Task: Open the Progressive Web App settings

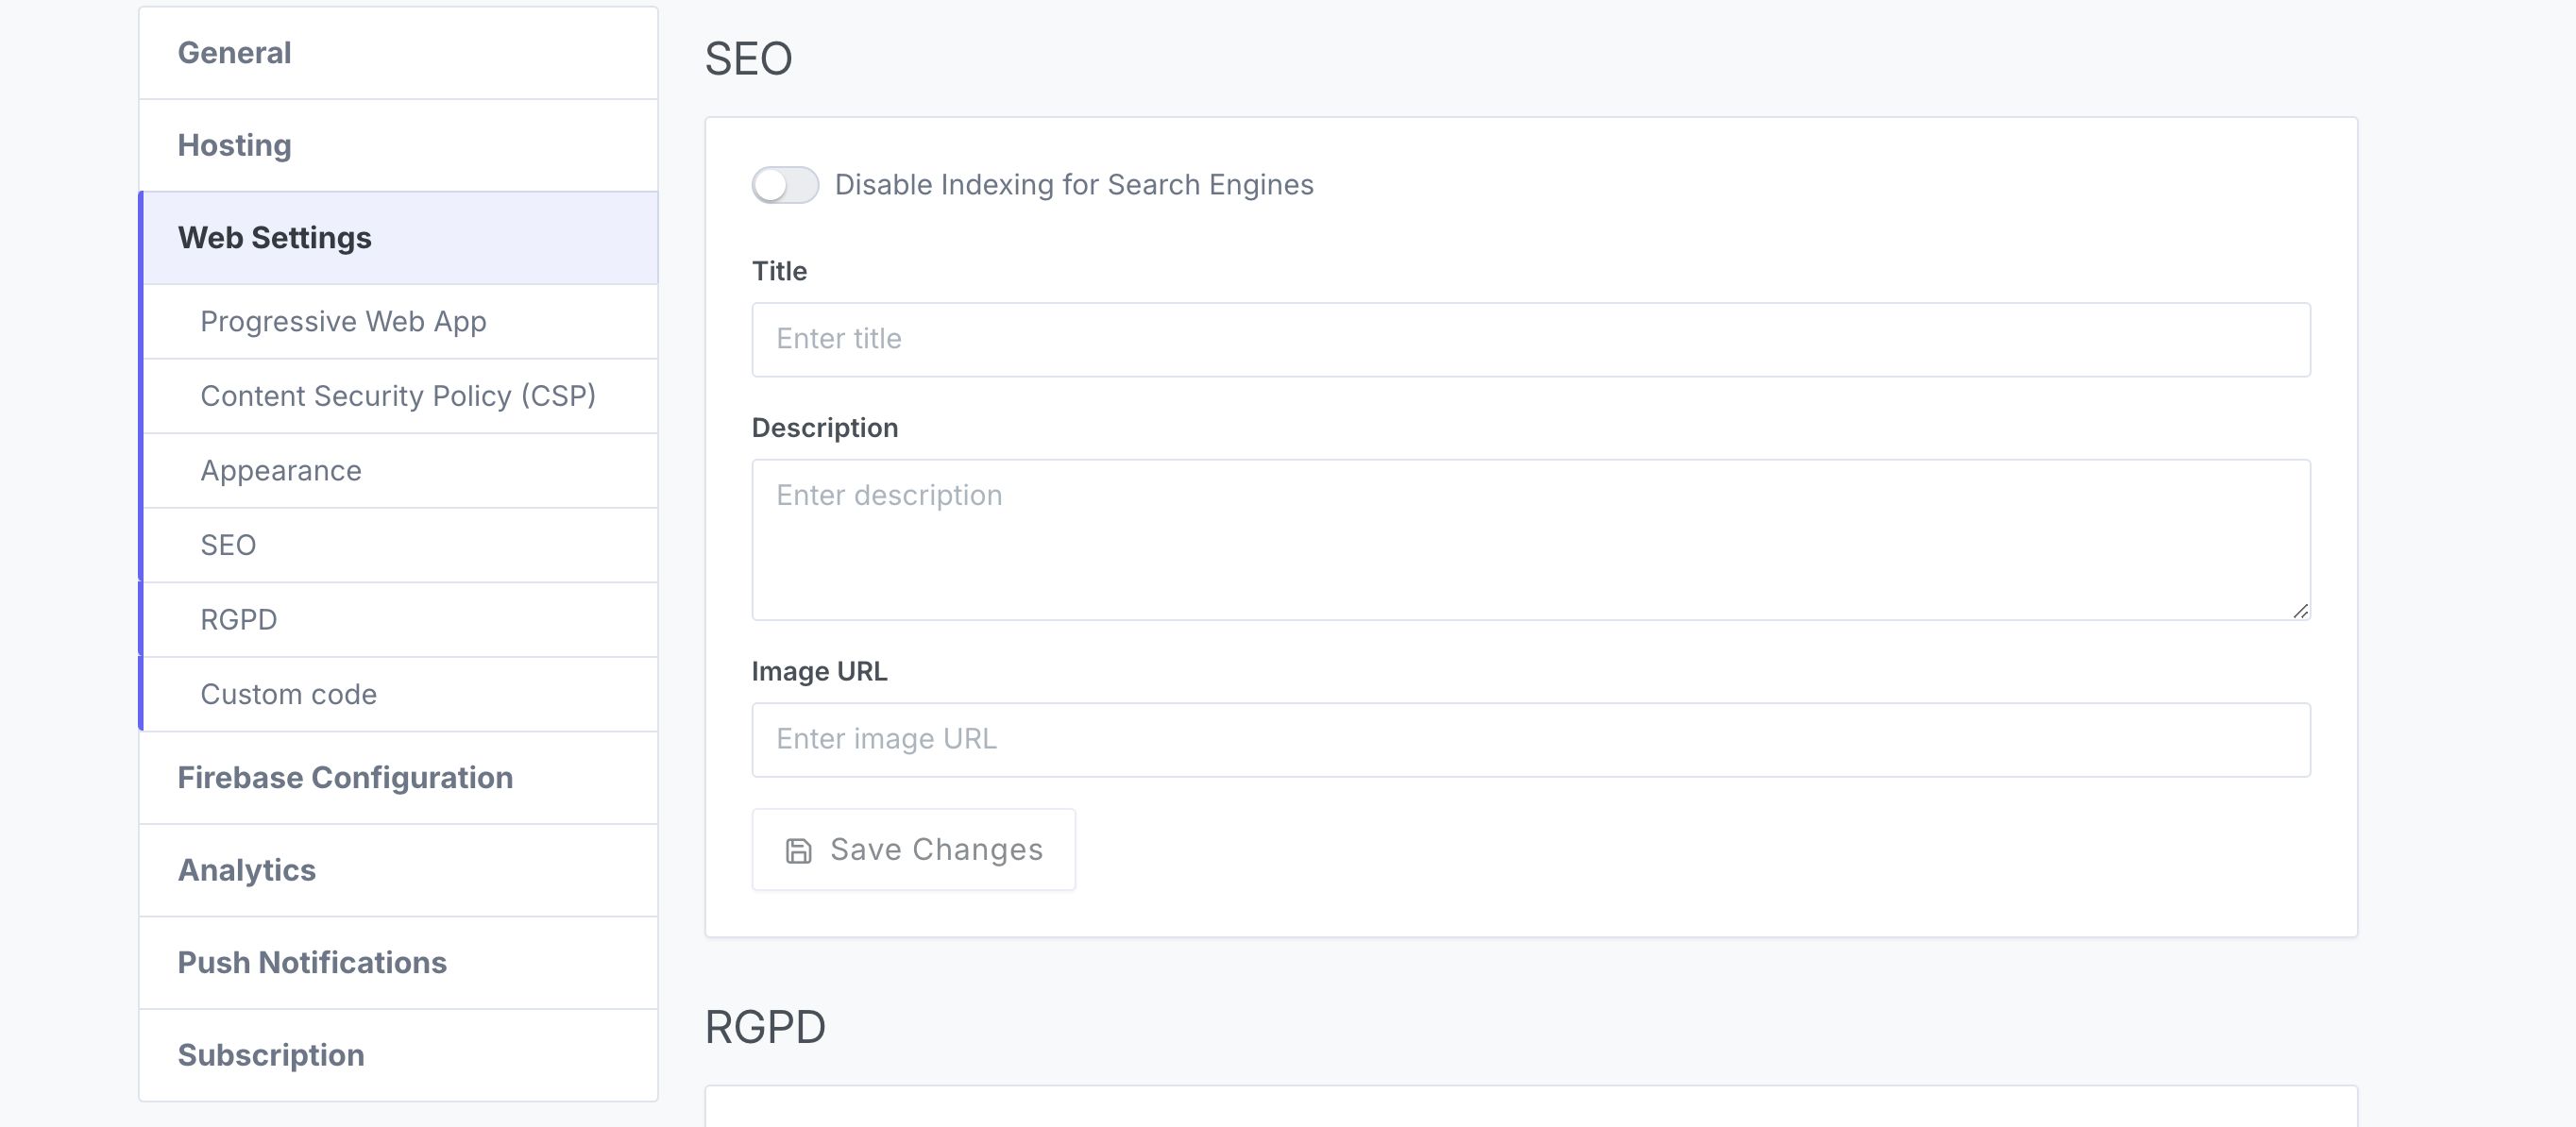Action: (x=343, y=321)
